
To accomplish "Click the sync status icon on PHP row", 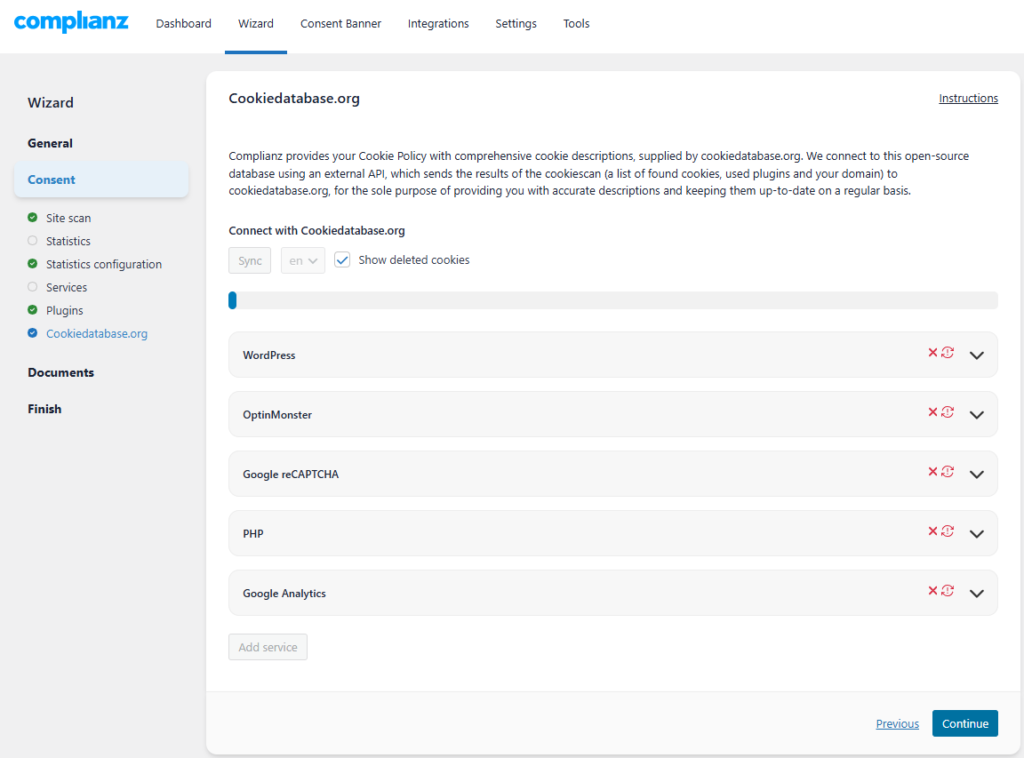I will tap(948, 531).
